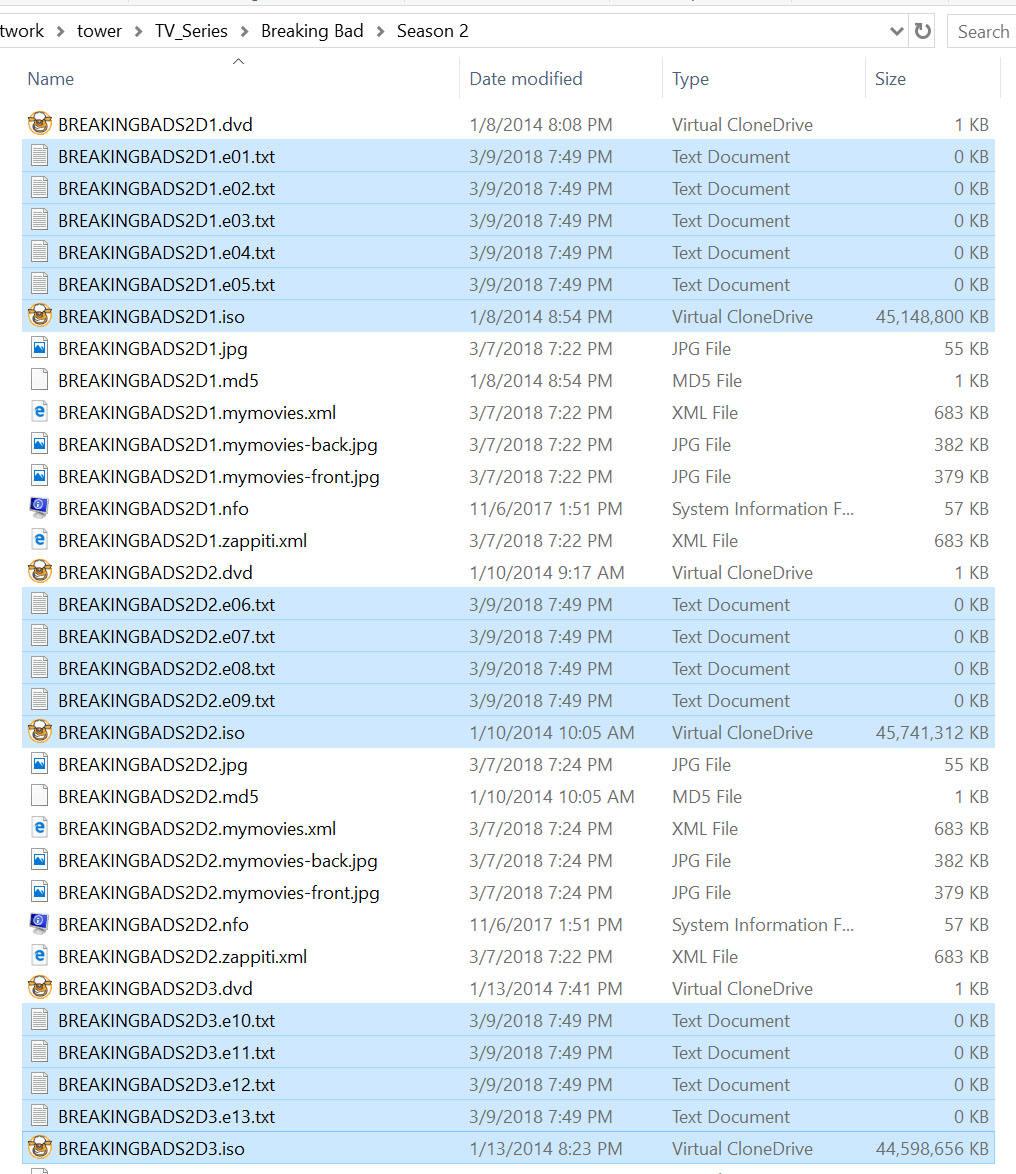Click the BREAKINGBADS2D2.md5 blank file icon

pyautogui.click(x=40, y=796)
